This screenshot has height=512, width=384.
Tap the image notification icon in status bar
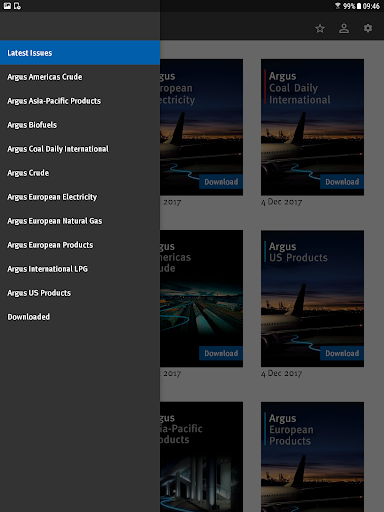pyautogui.click(x=7, y=6)
